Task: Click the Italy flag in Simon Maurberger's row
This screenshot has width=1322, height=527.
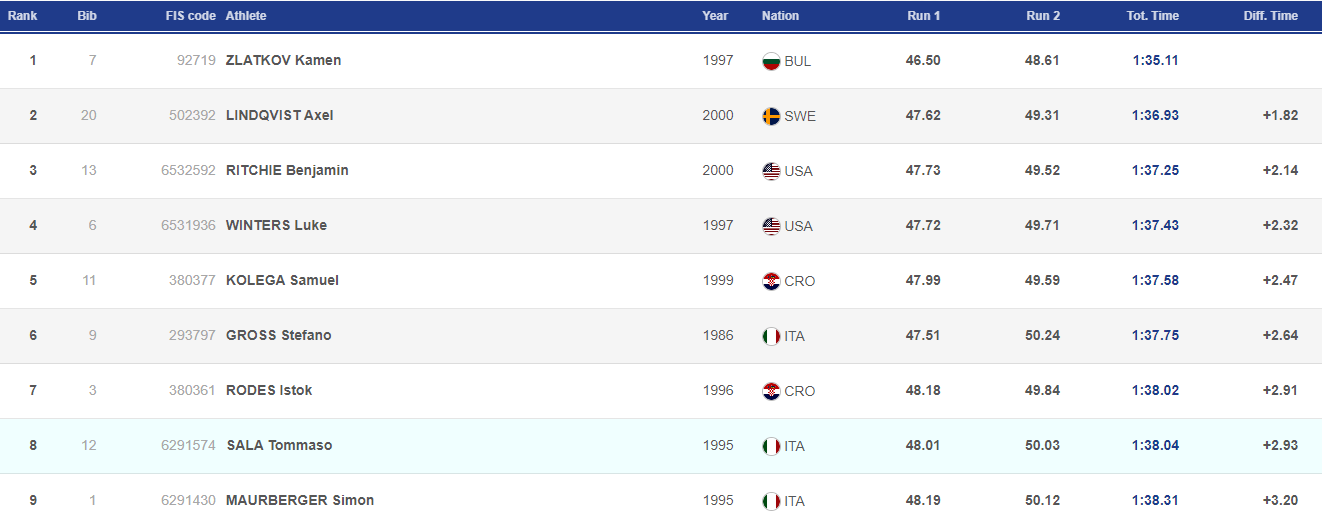Action: 771,501
